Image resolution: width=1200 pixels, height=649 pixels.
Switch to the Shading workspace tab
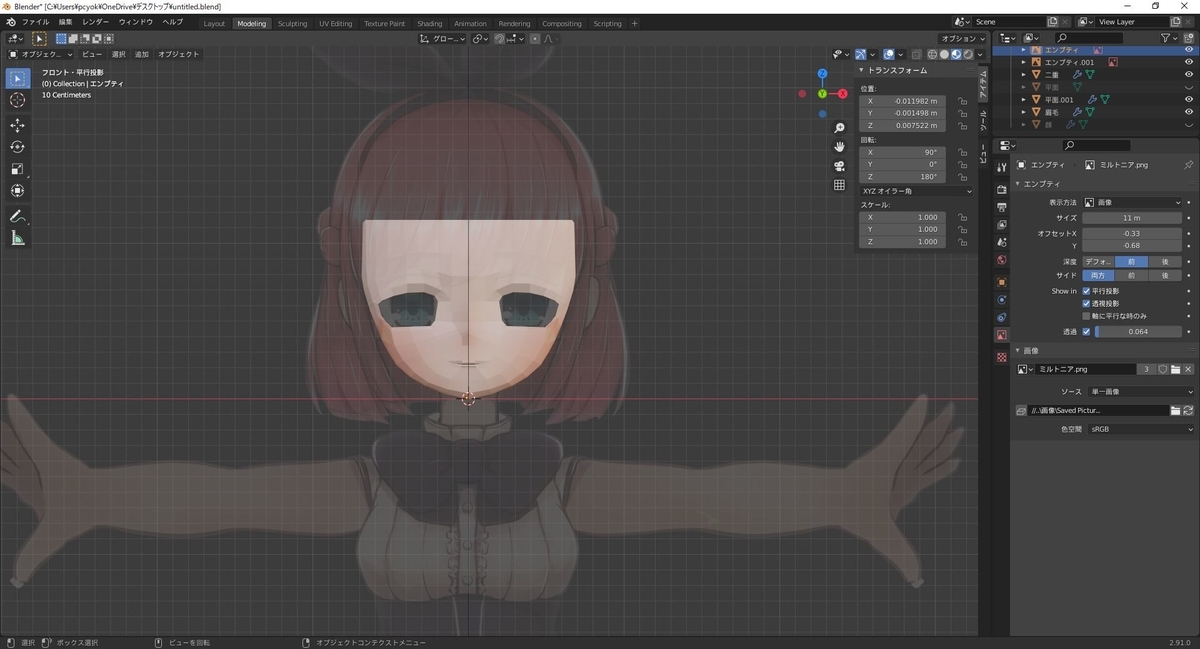429,23
